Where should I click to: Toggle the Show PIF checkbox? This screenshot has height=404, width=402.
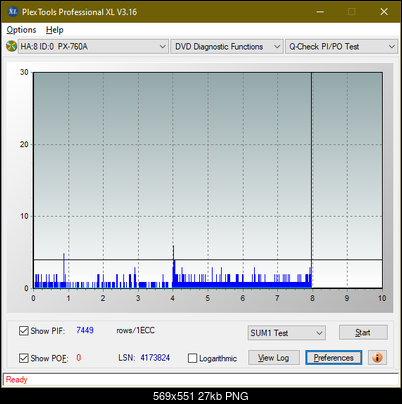24,331
